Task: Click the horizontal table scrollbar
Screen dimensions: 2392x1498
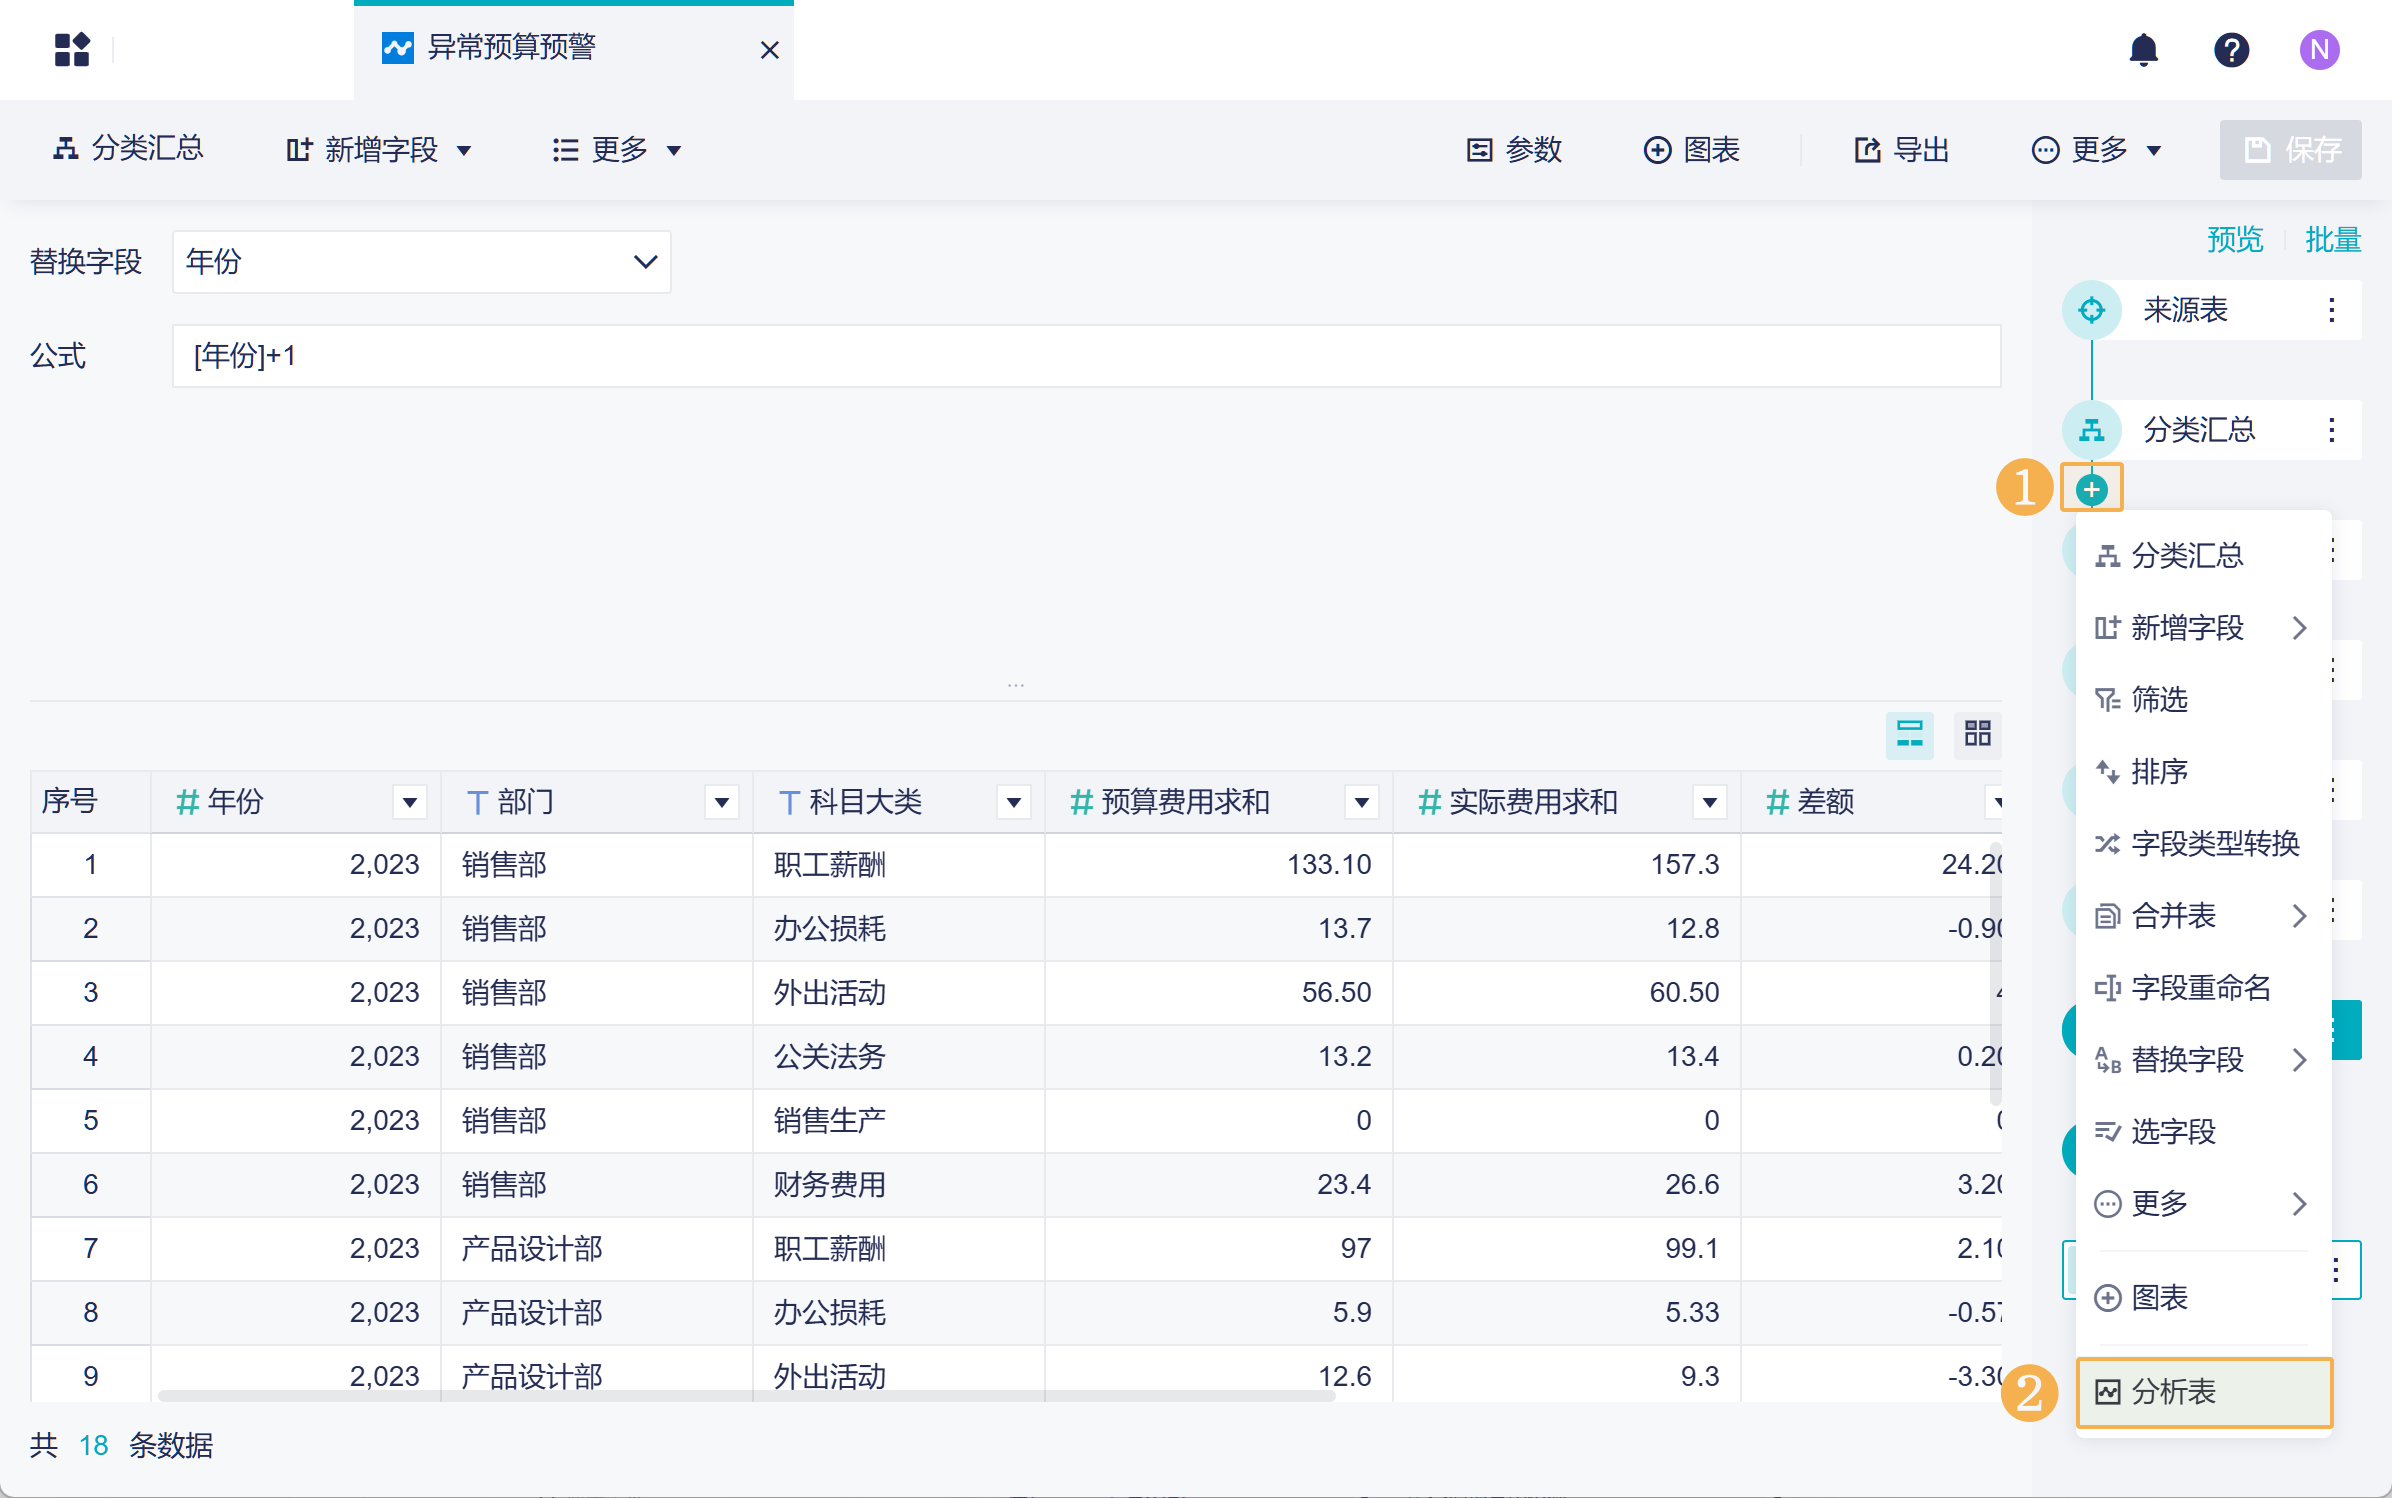Action: (745, 1395)
